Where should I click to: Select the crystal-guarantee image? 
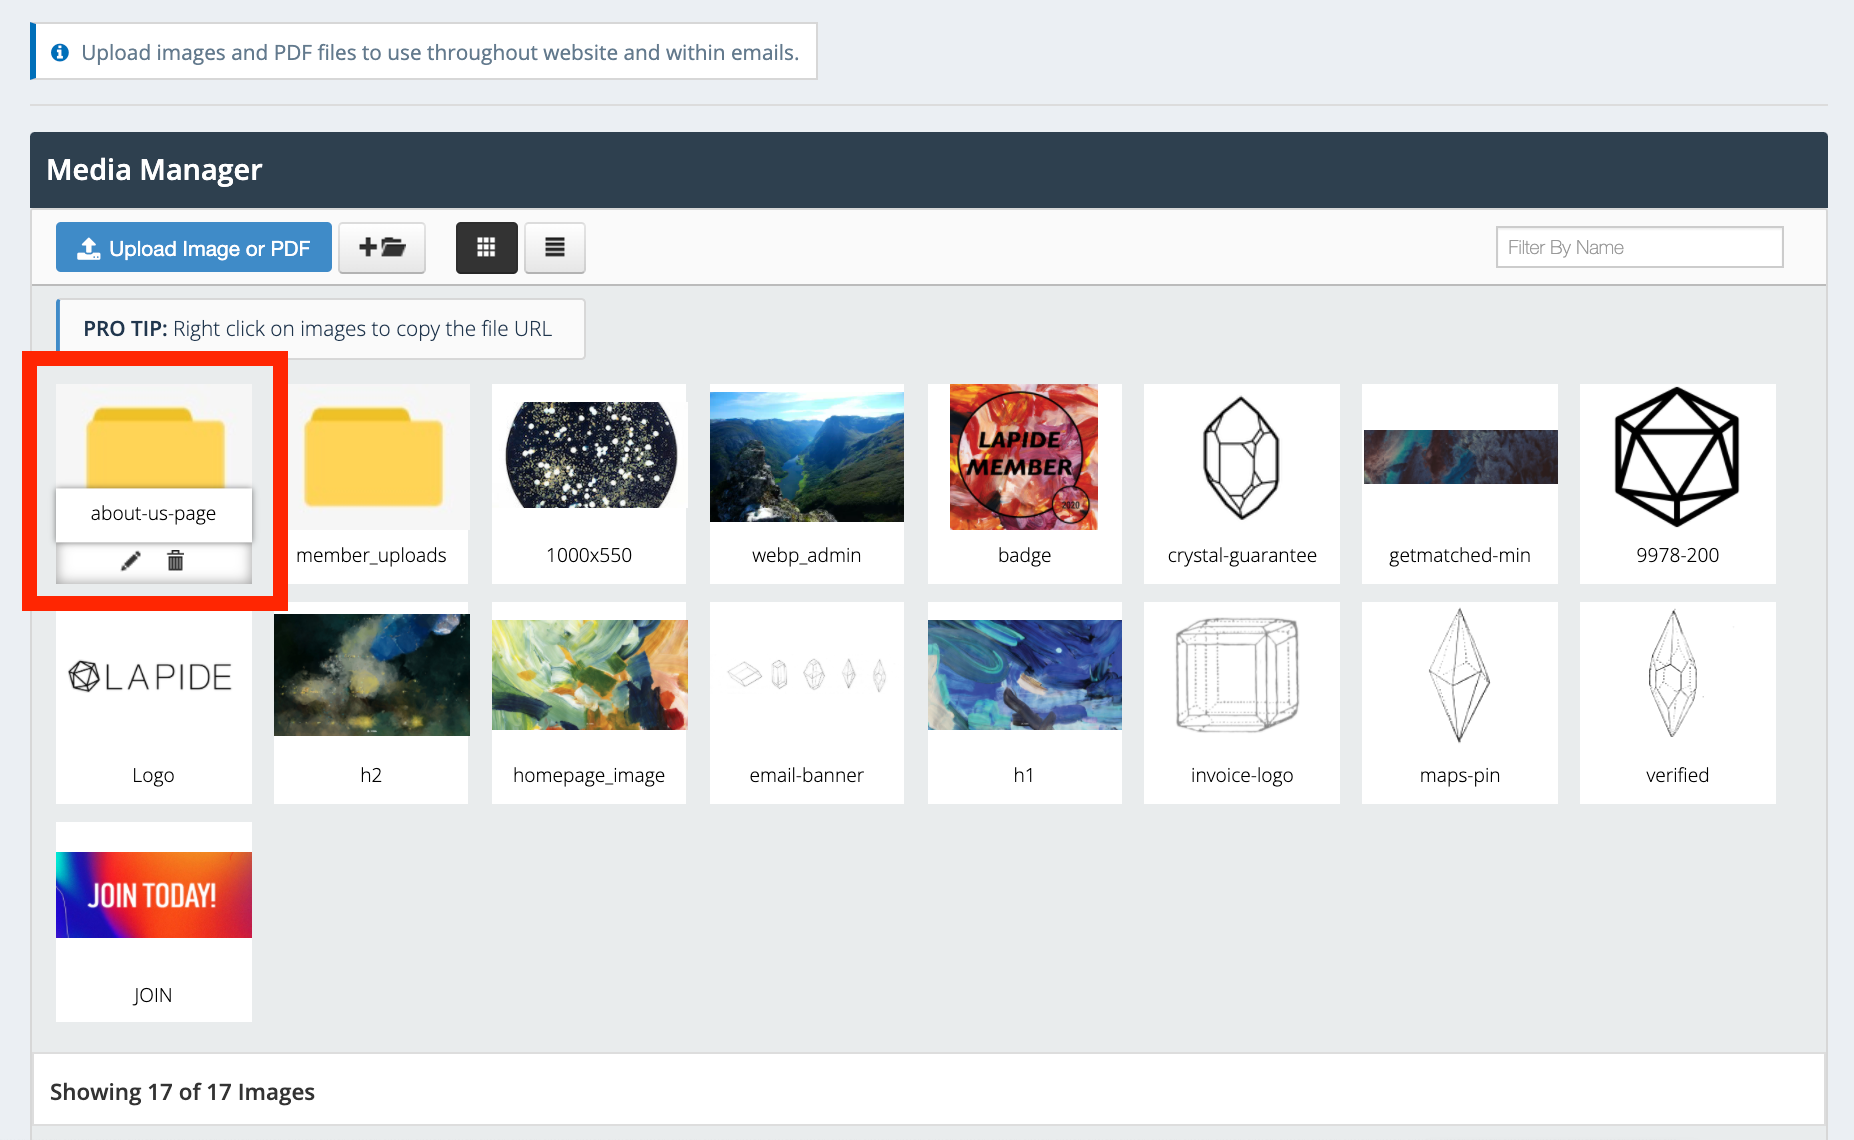tap(1241, 456)
